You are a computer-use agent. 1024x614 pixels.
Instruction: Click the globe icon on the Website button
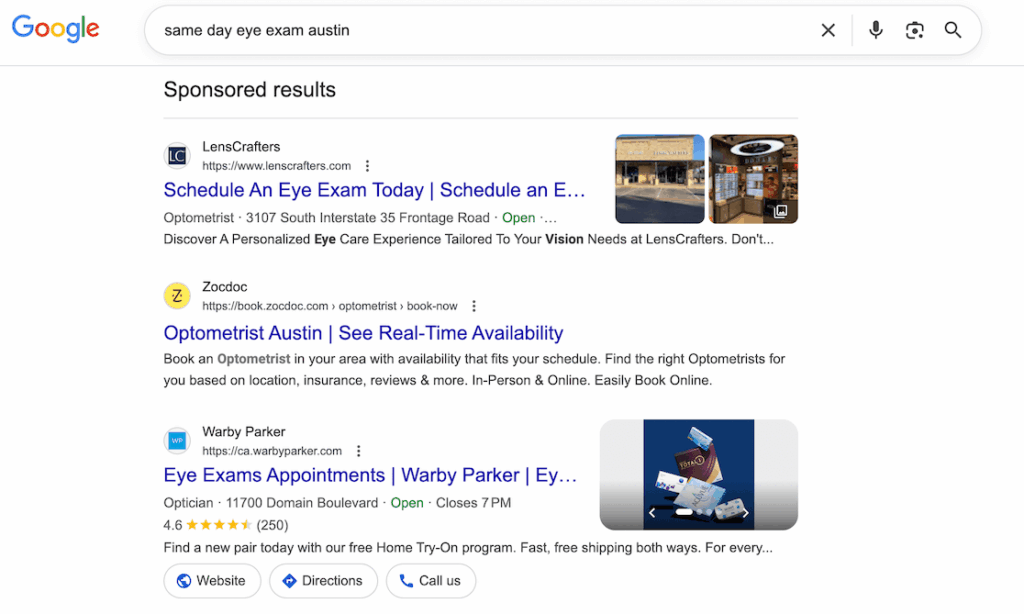183,581
